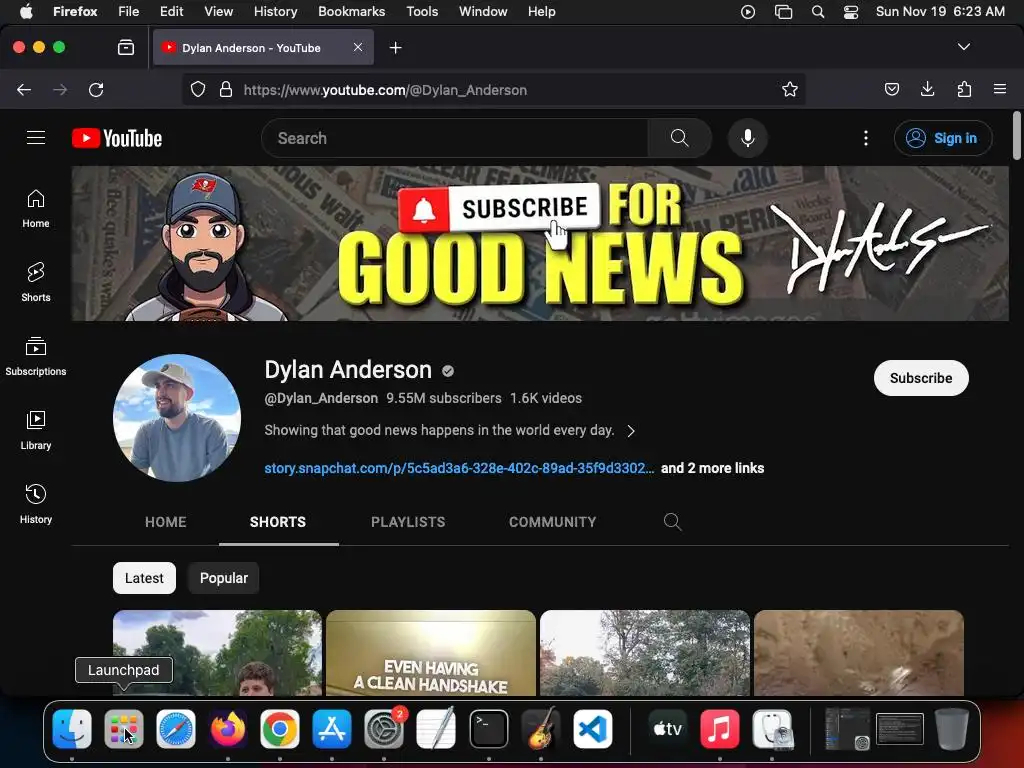Open Spotlight search in menu bar

point(818,12)
